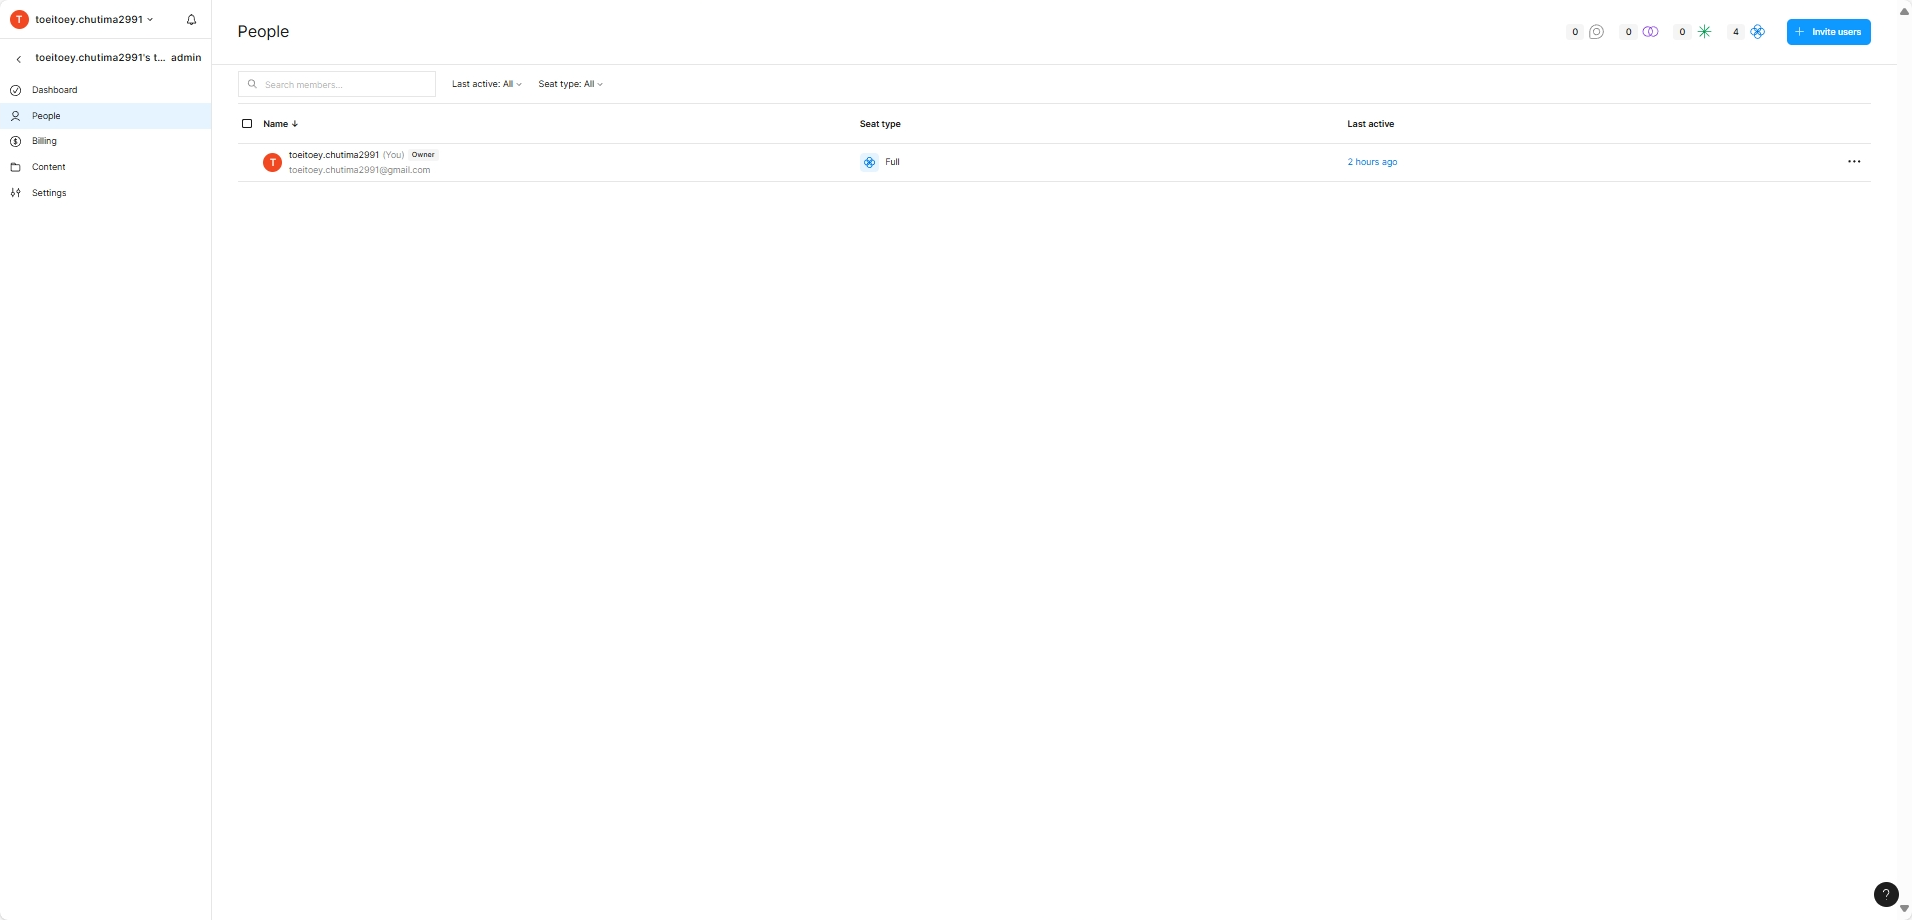Screen dimensions: 1912x920
Task: Click the email toeitoey.chutima2991@gmail.com
Action: 359,170
